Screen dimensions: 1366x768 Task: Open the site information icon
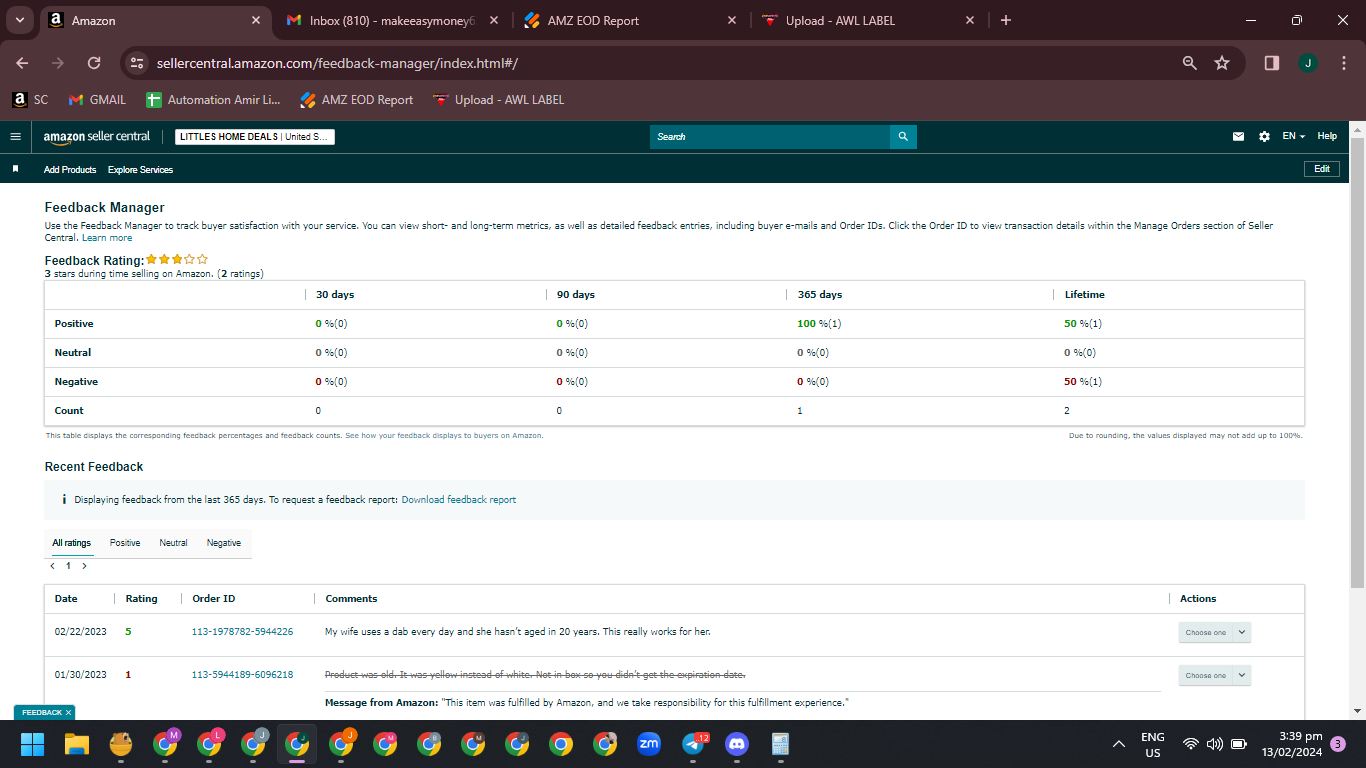pyautogui.click(x=137, y=63)
